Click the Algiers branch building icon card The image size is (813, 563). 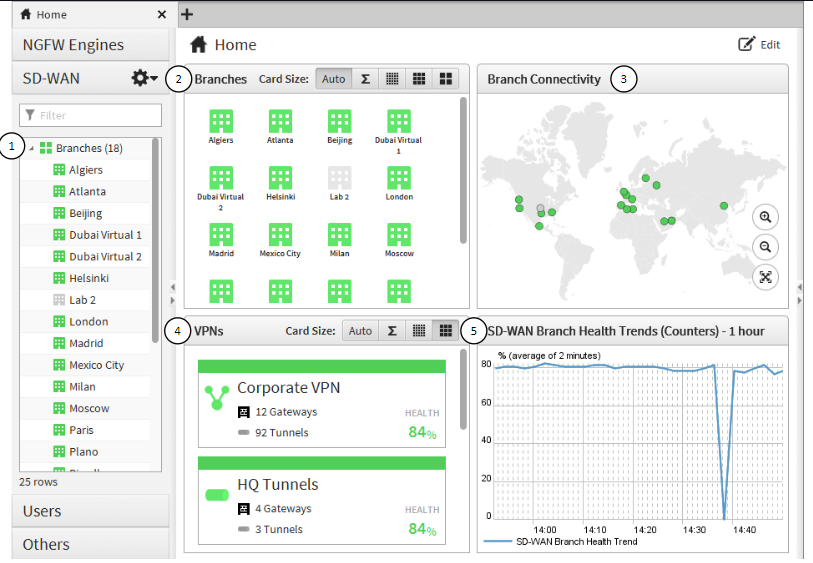tap(220, 121)
